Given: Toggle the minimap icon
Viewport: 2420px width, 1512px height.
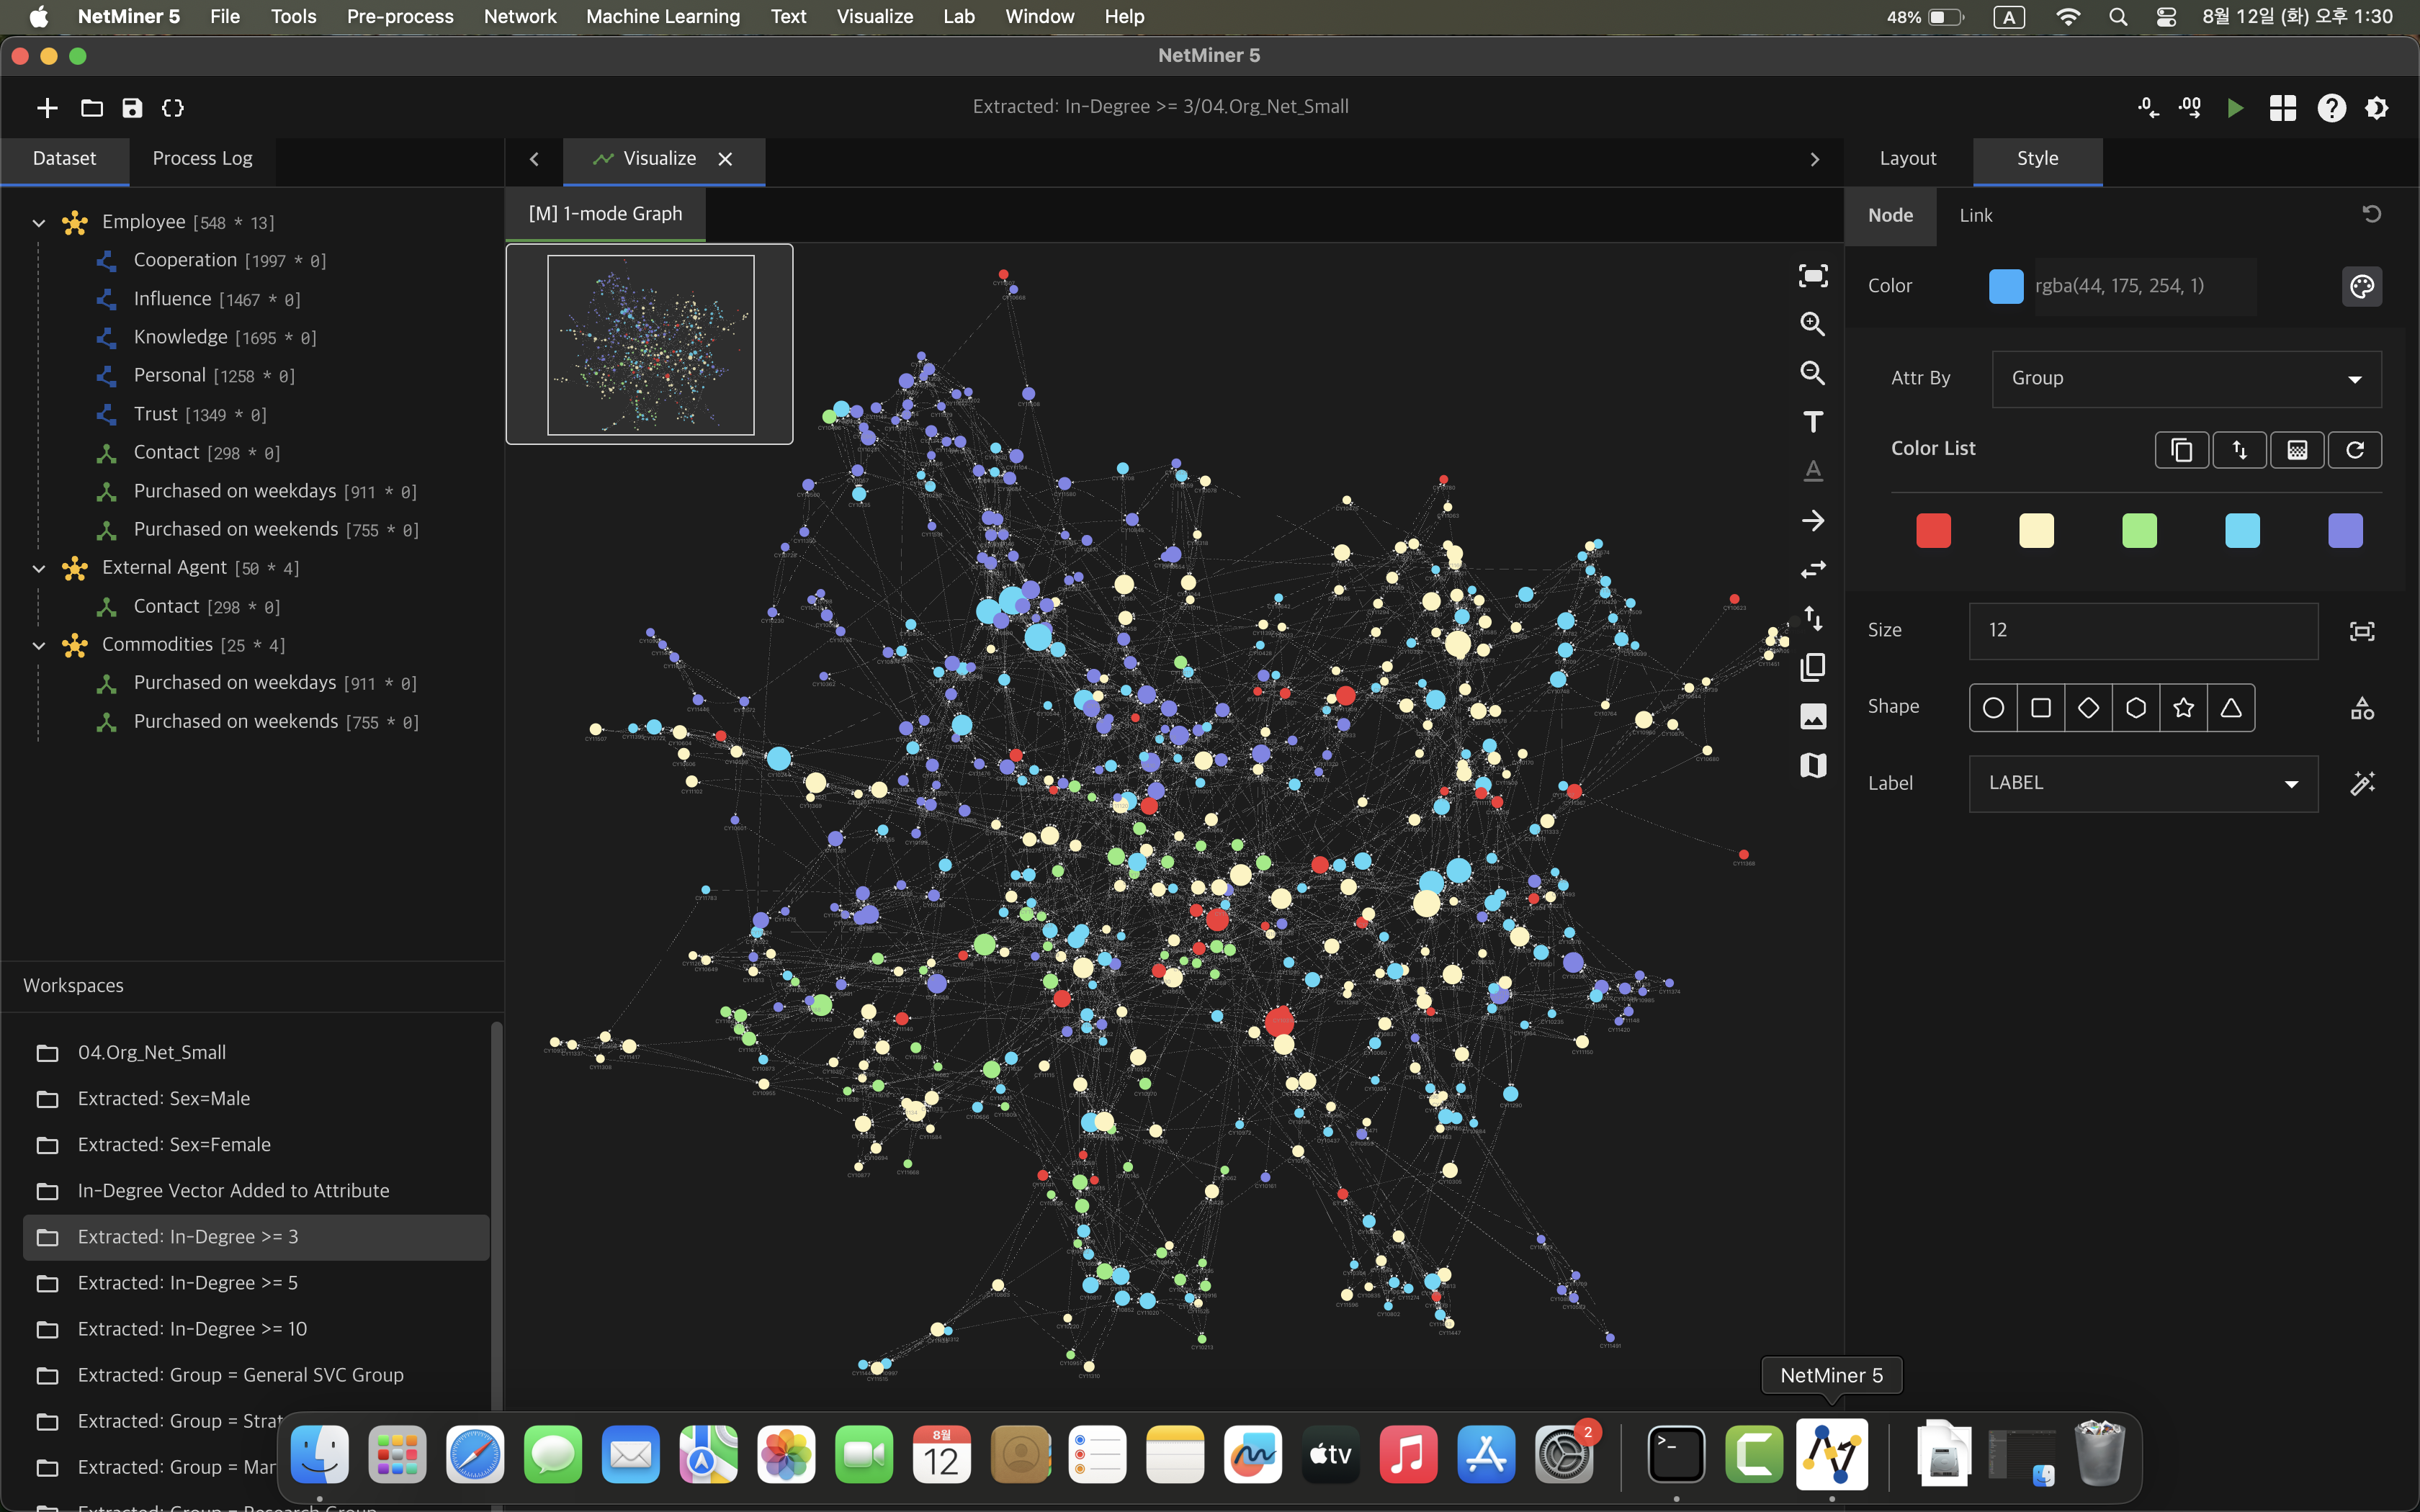Looking at the screenshot, I should (x=1813, y=765).
